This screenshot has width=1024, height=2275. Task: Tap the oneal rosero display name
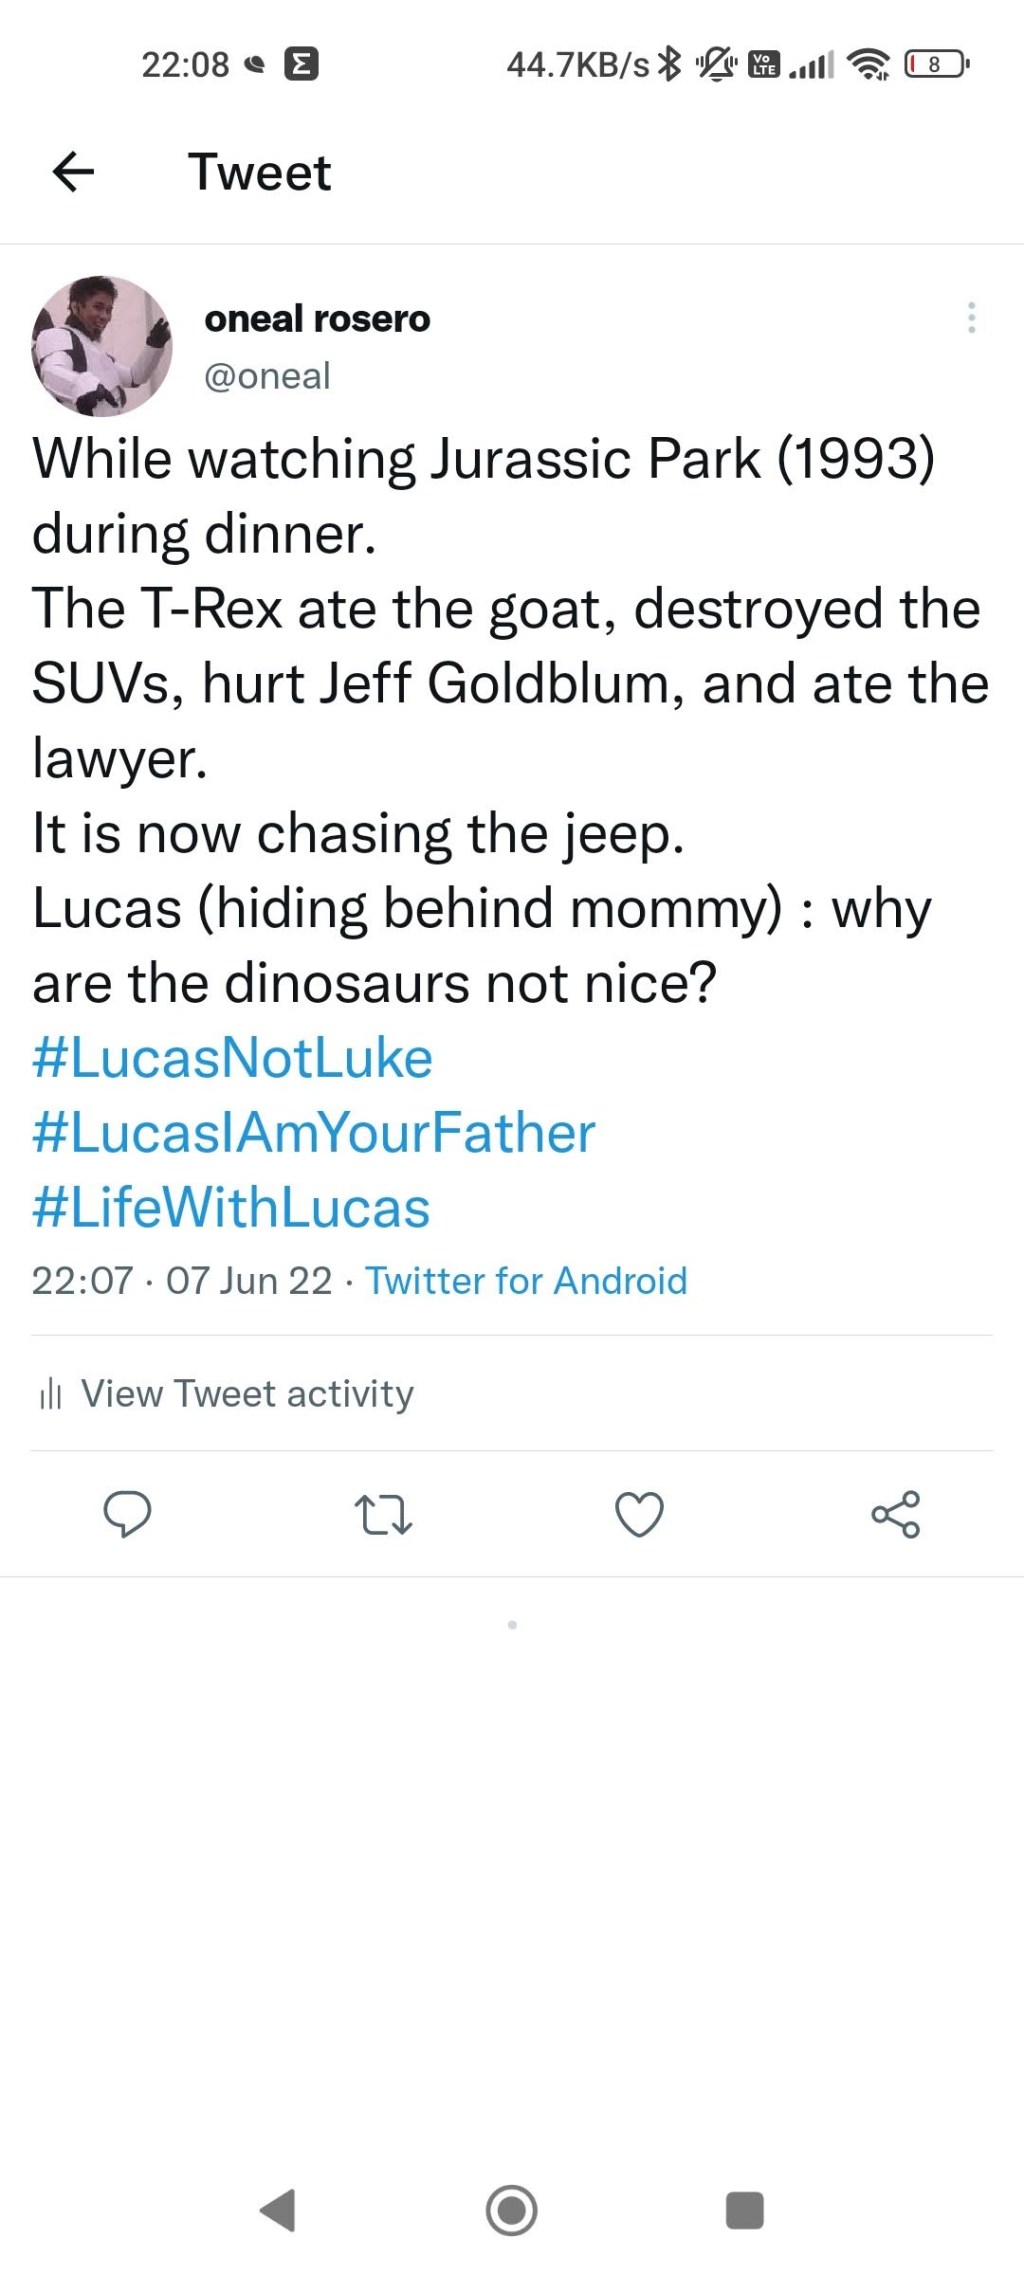(x=317, y=319)
